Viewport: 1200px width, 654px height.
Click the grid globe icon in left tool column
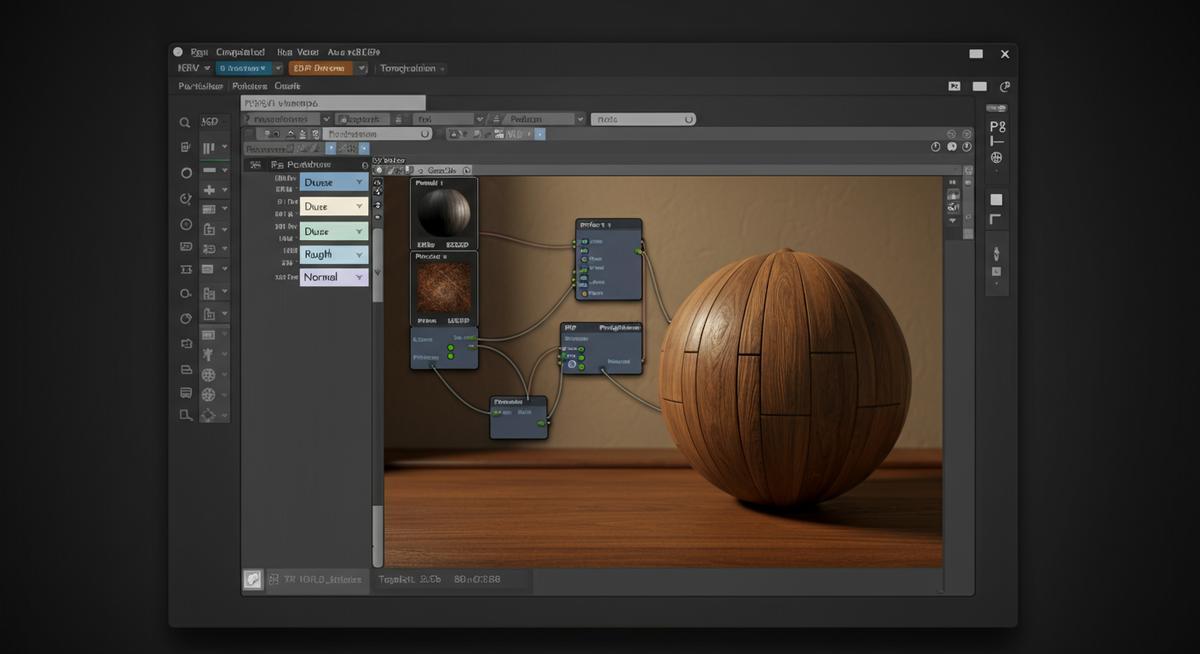pos(209,375)
